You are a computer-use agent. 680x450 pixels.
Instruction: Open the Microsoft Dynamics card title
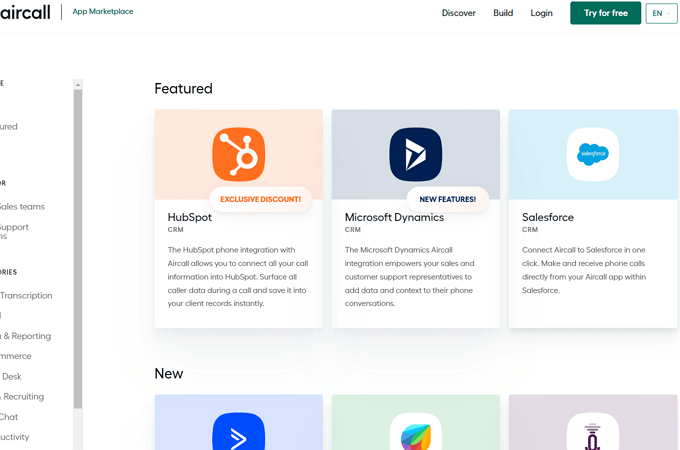(394, 217)
